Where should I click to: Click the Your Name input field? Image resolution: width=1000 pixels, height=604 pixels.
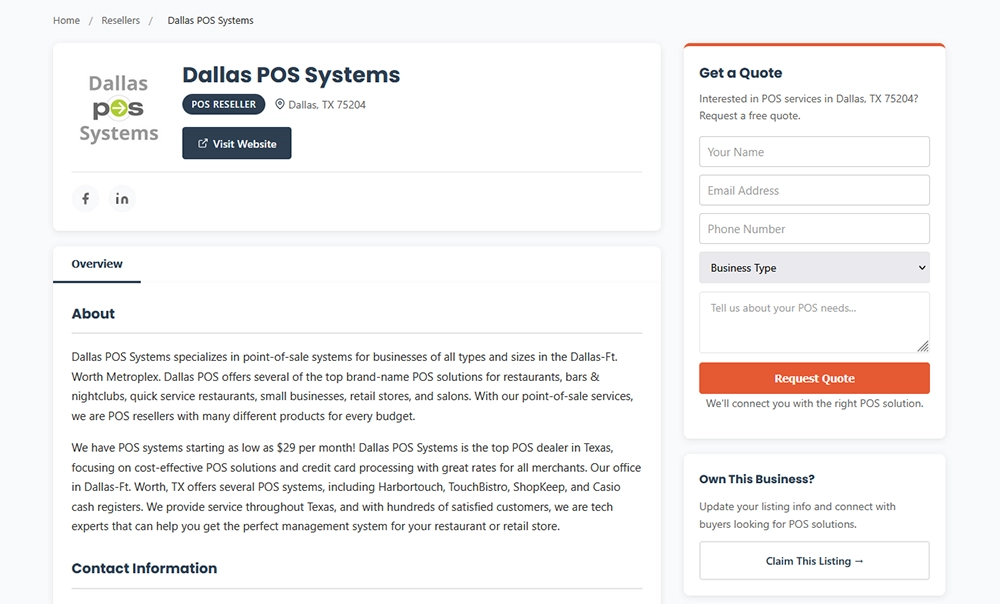(x=814, y=151)
